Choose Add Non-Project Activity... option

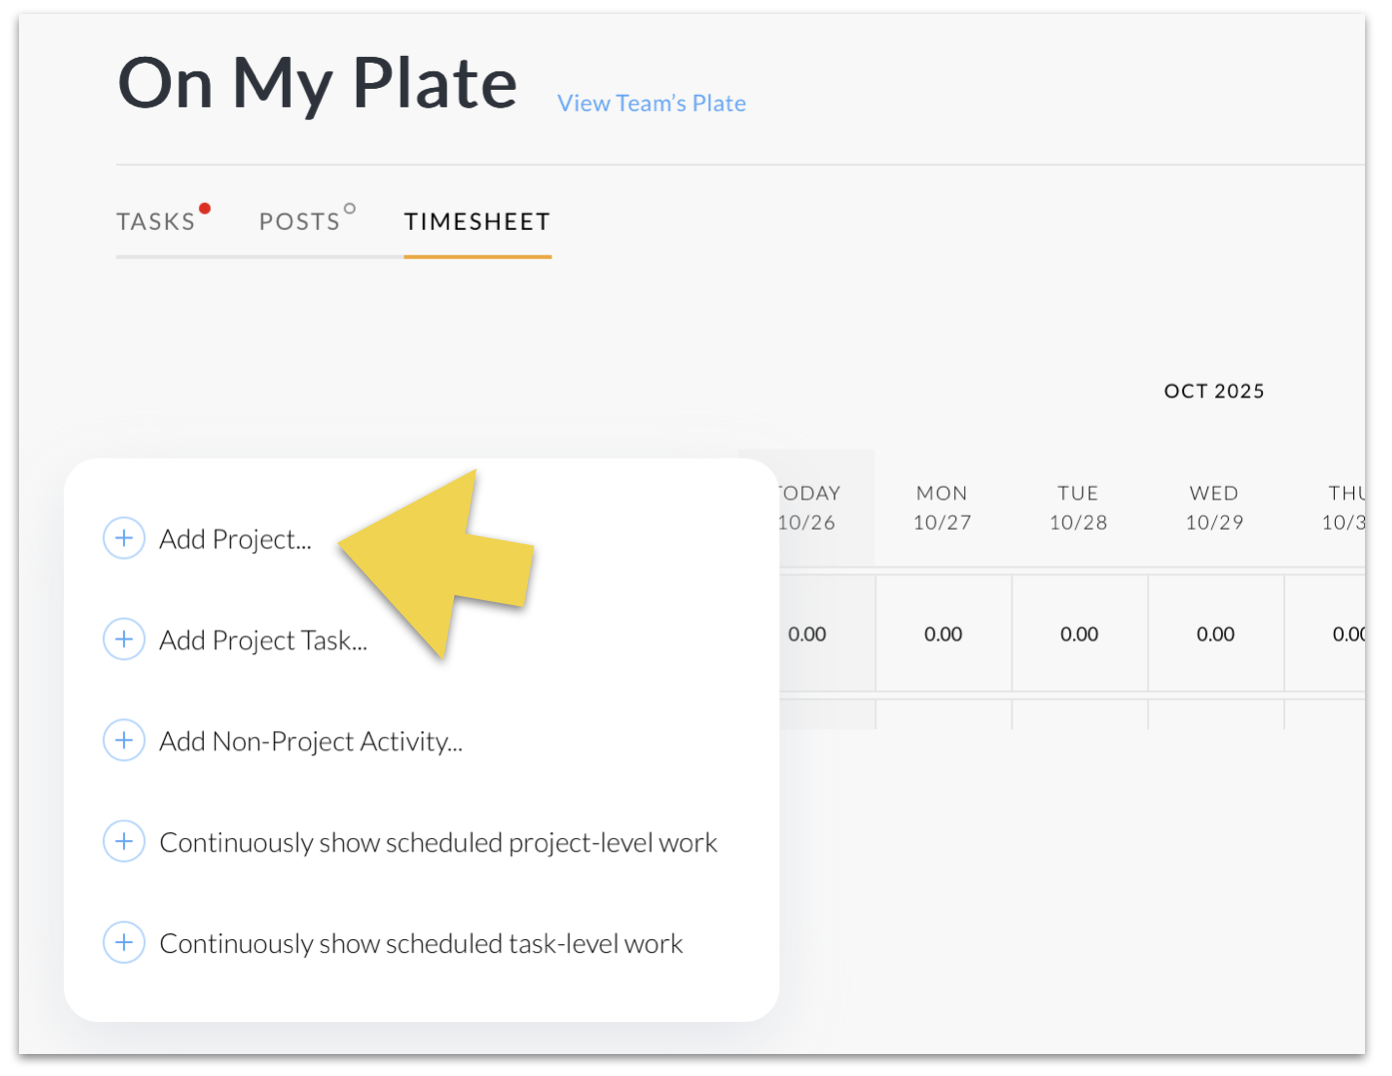(x=310, y=741)
